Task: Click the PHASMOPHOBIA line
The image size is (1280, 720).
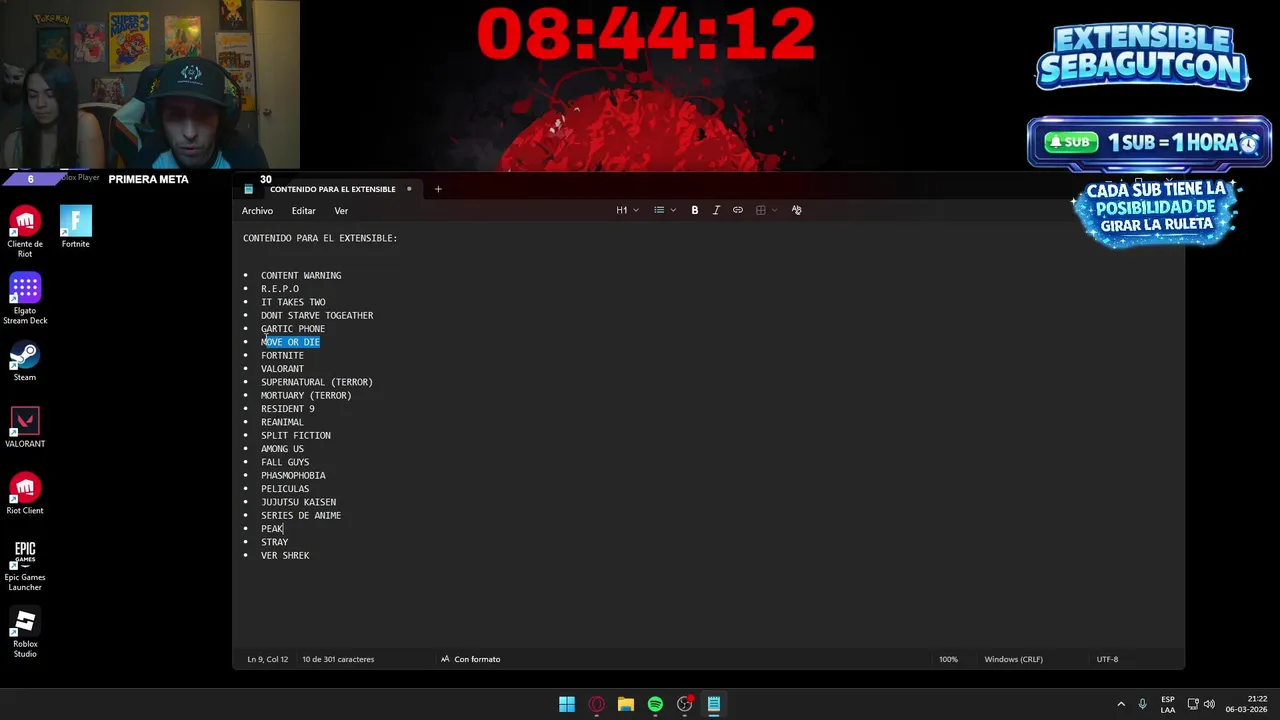Action: 293,476
